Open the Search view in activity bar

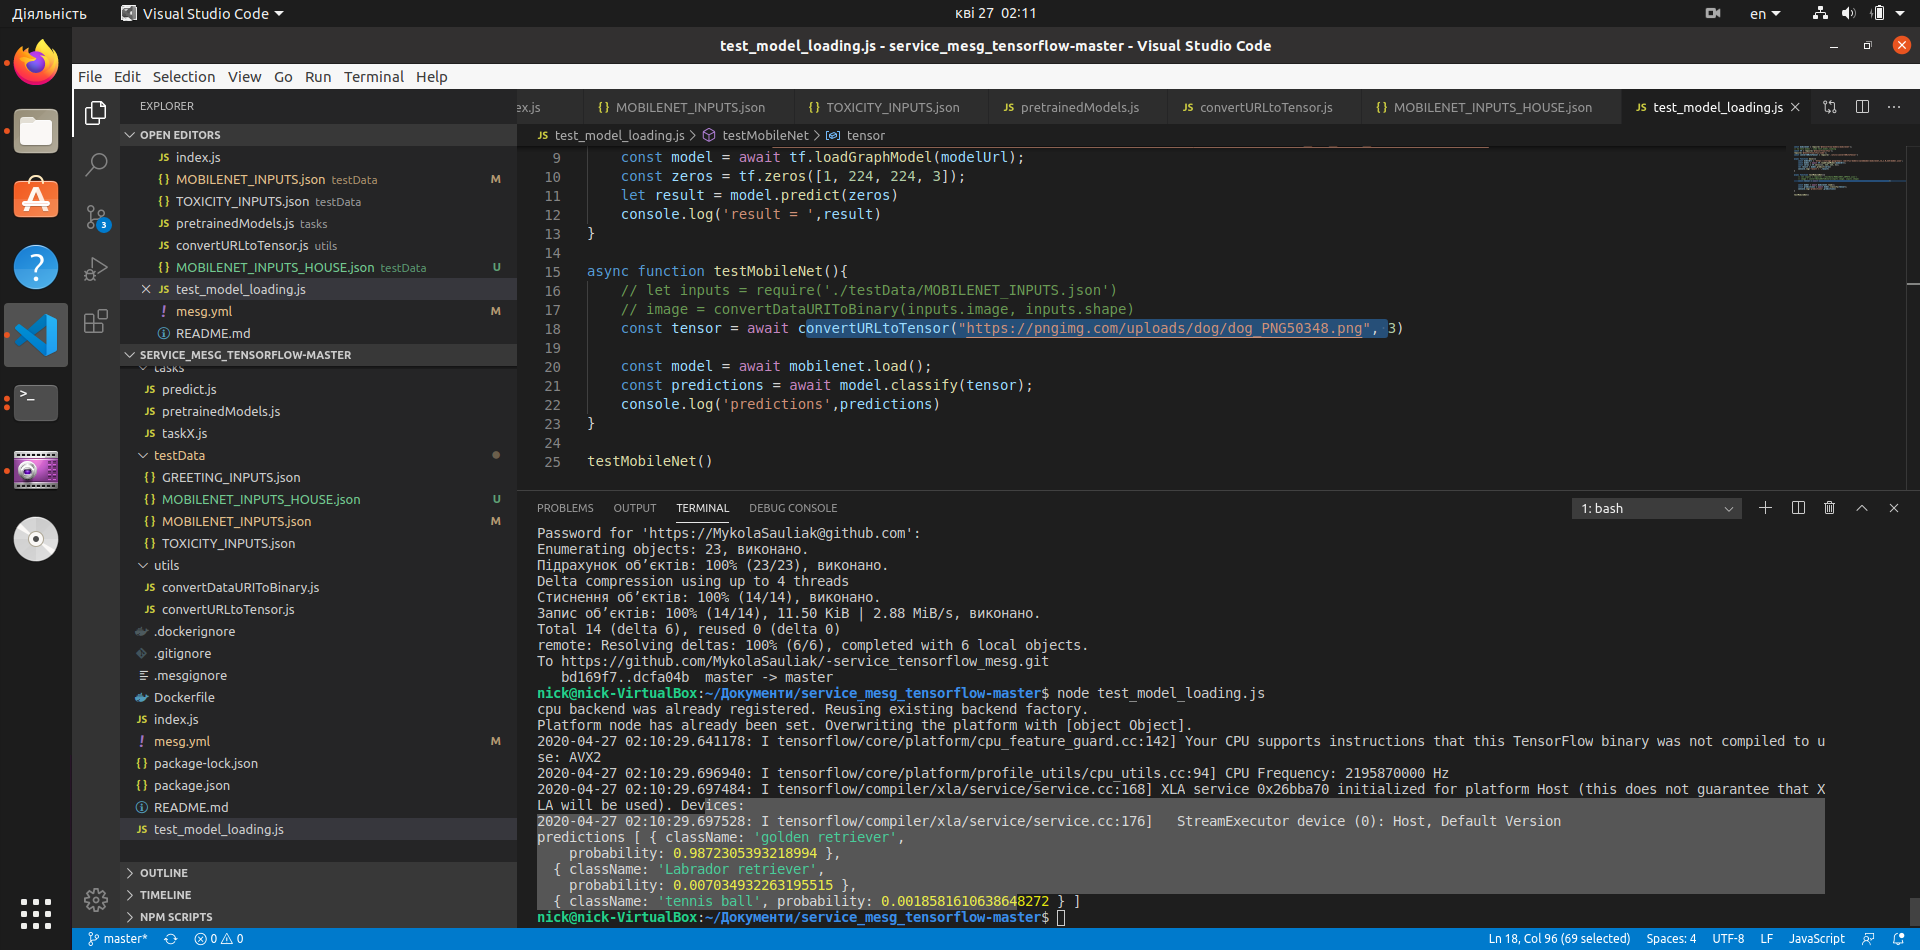click(x=96, y=165)
